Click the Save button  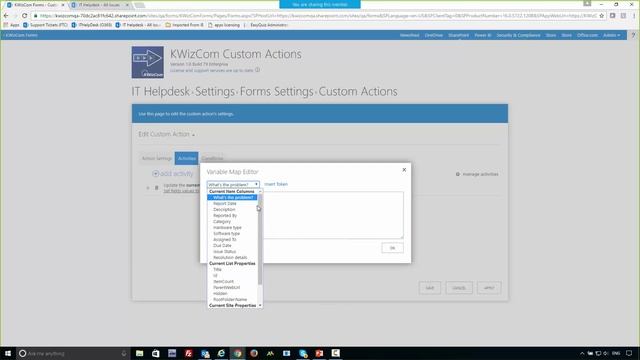tap(430, 288)
